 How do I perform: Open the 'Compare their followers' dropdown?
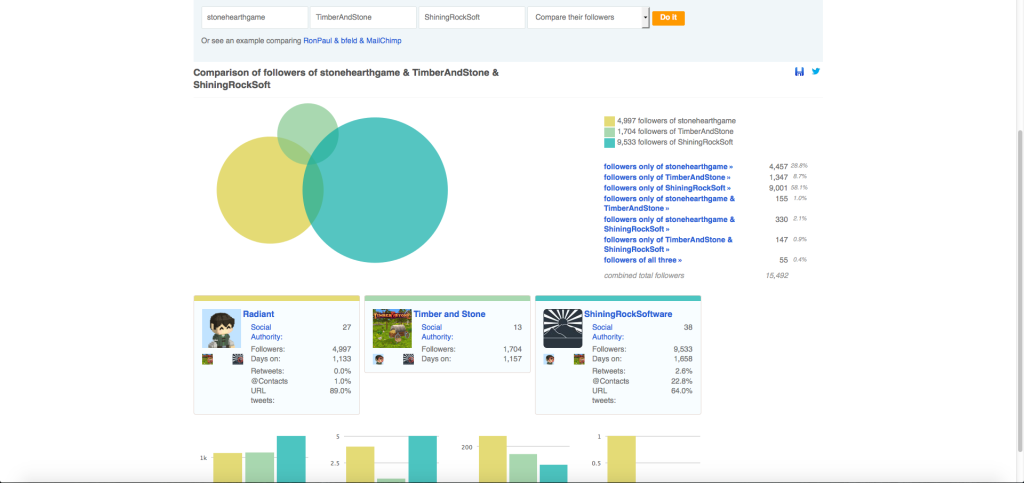[x=588, y=18]
